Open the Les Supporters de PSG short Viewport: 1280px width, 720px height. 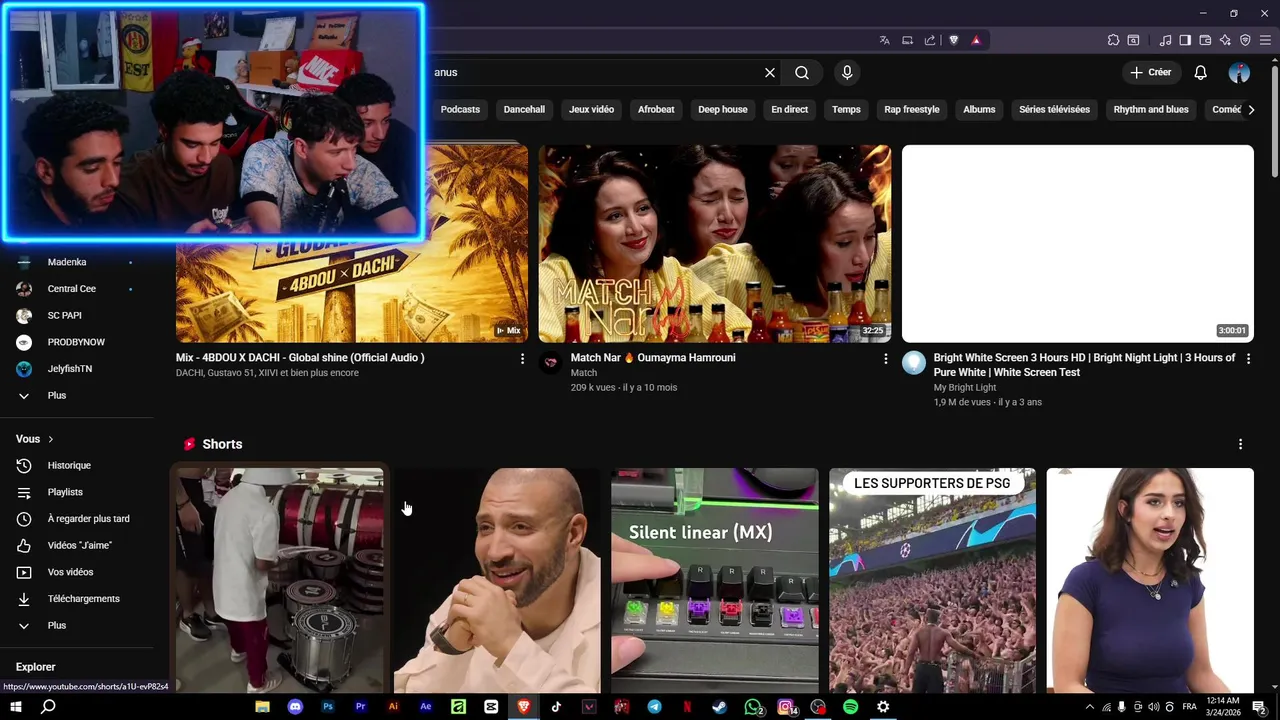pyautogui.click(x=932, y=580)
